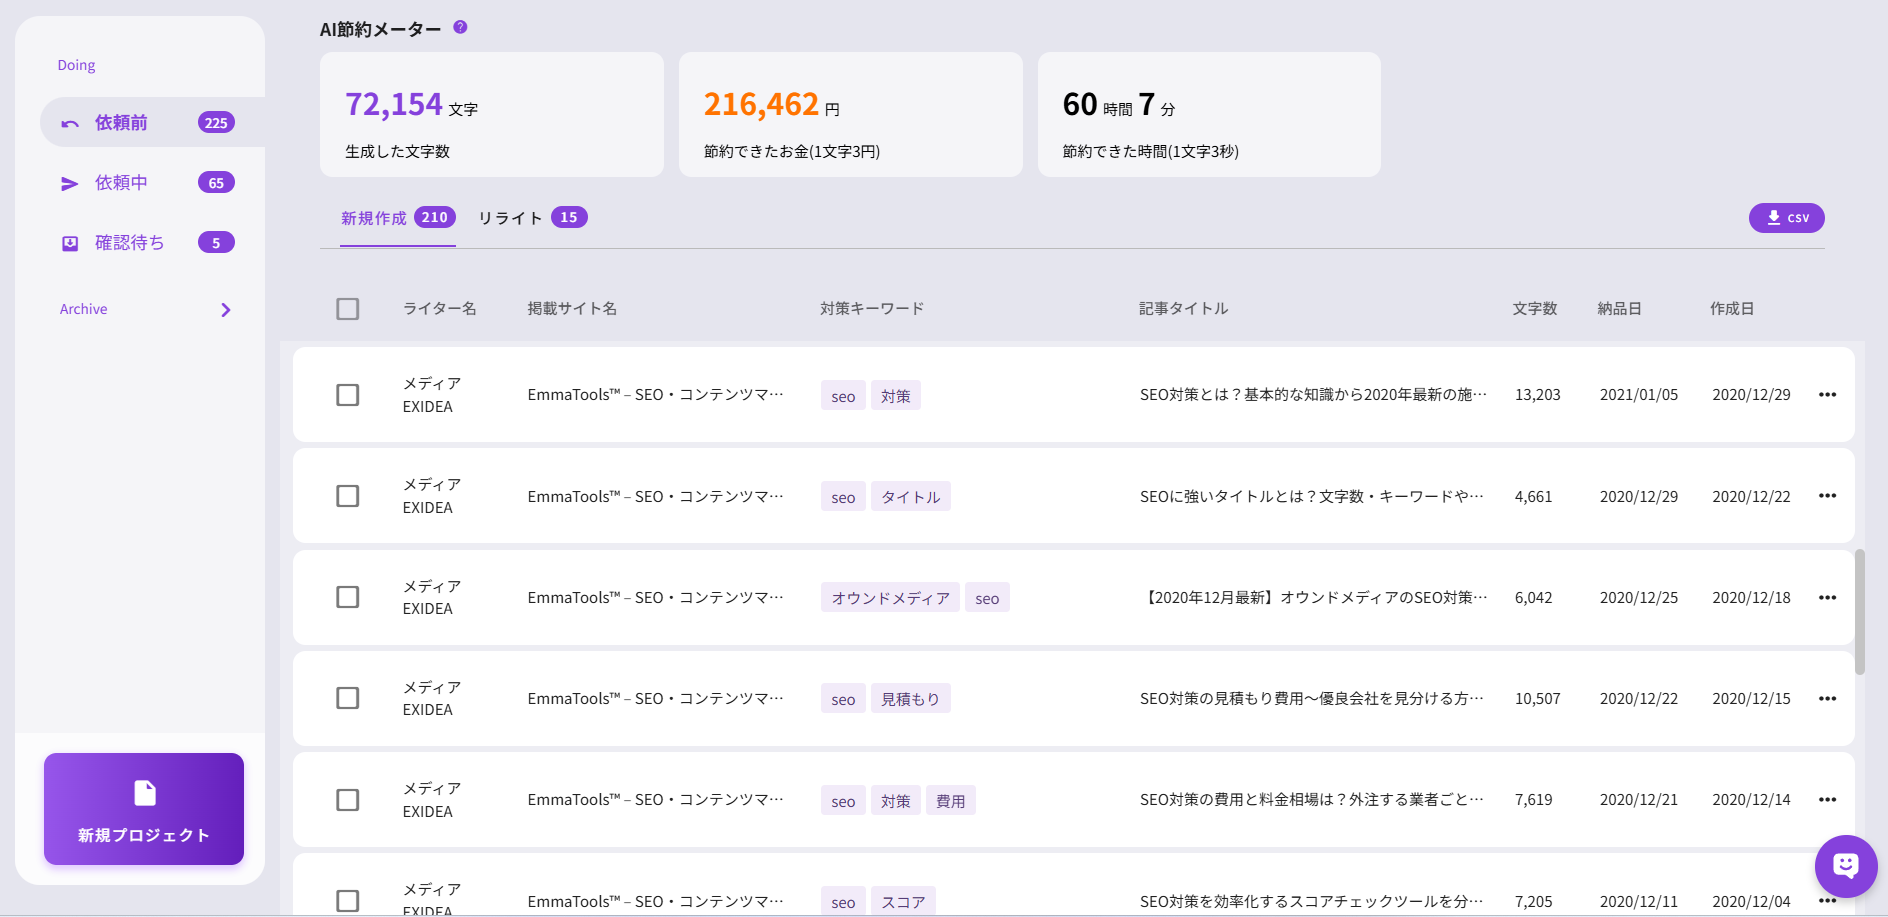Select the 依頼前 undo-arrow icon
This screenshot has height=917, width=1888.
tap(69, 121)
